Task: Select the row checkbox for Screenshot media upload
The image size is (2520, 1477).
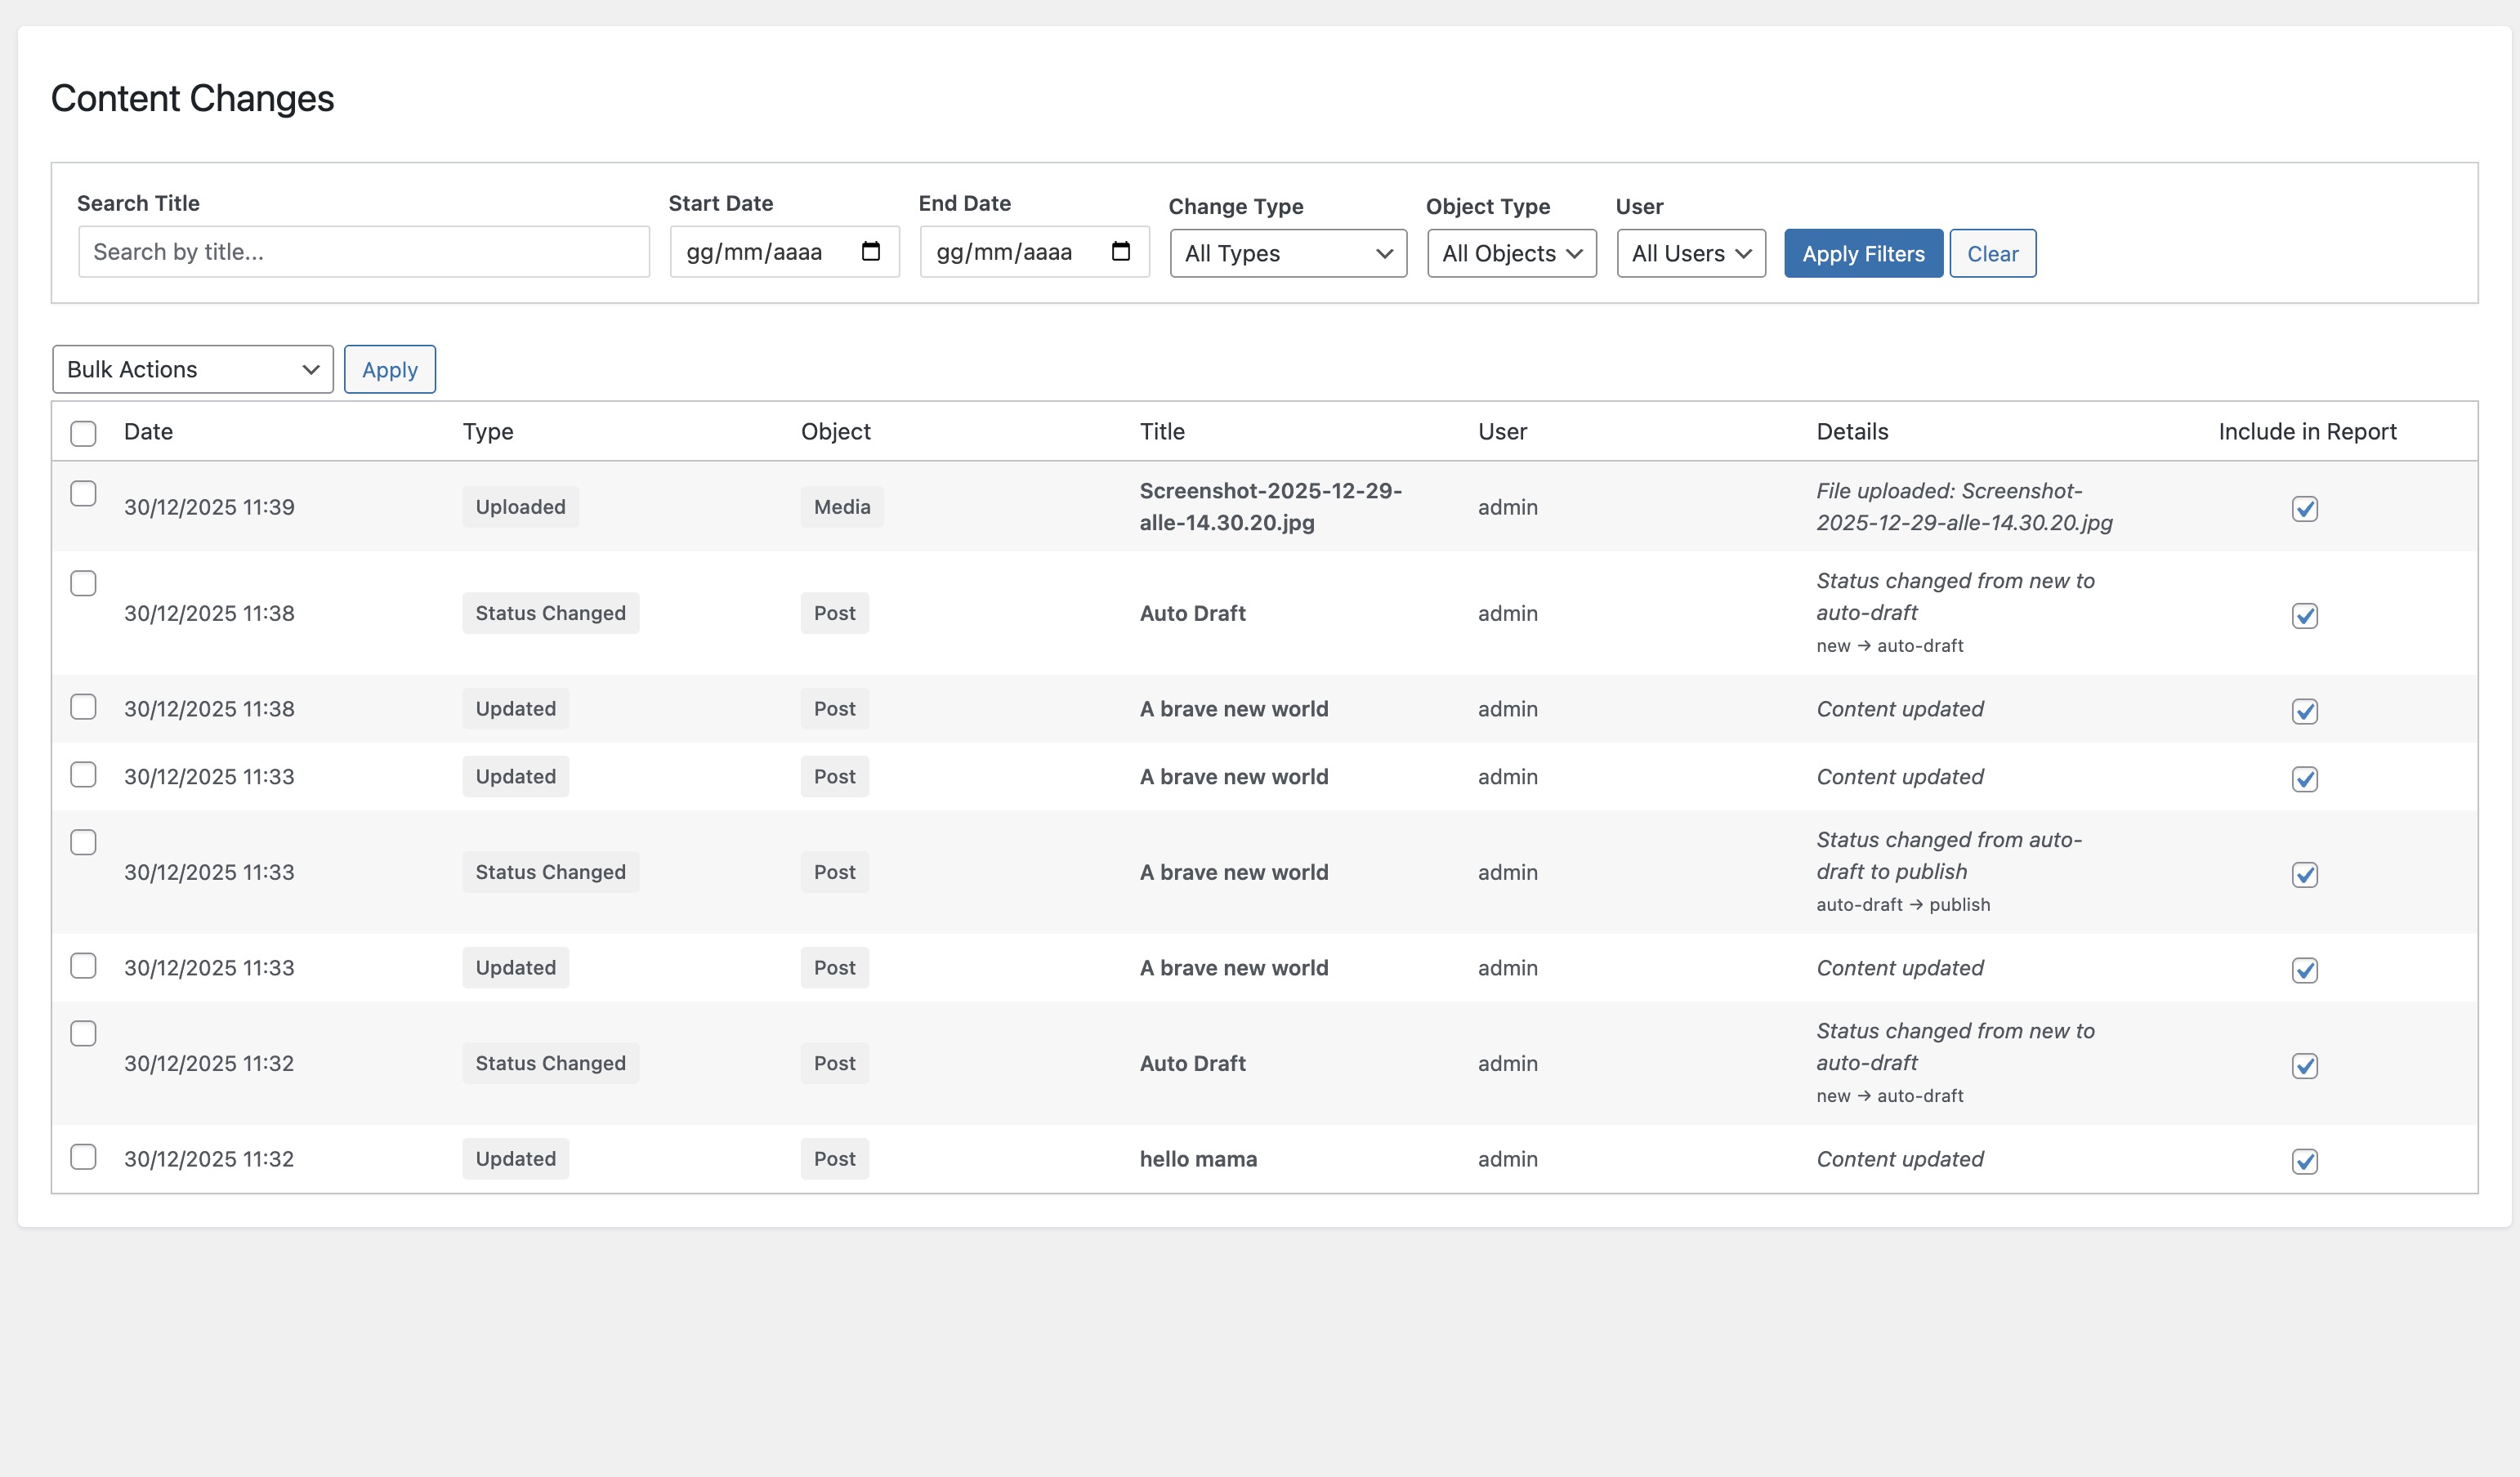Action: (83, 494)
